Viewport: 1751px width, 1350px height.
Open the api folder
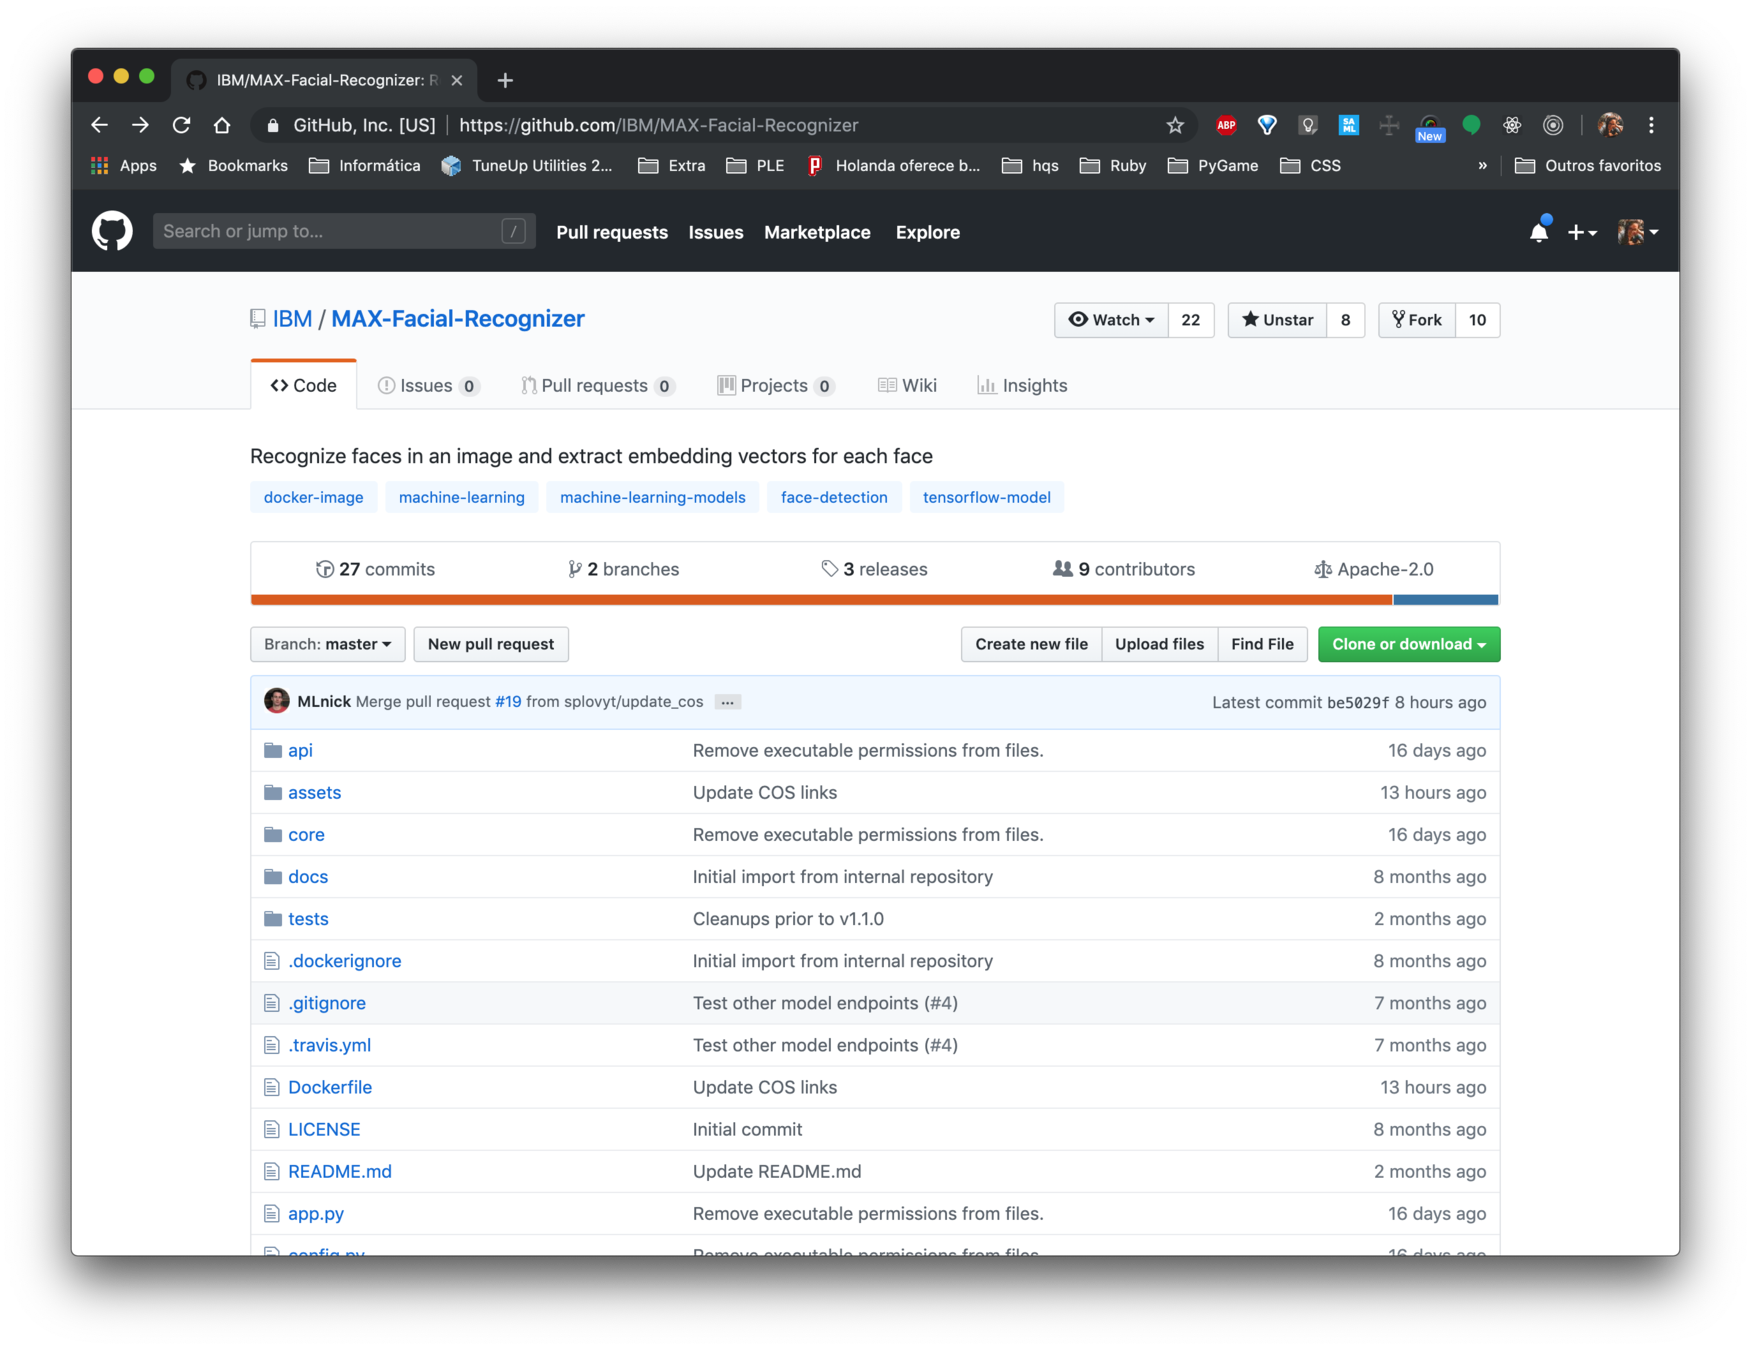click(x=300, y=750)
